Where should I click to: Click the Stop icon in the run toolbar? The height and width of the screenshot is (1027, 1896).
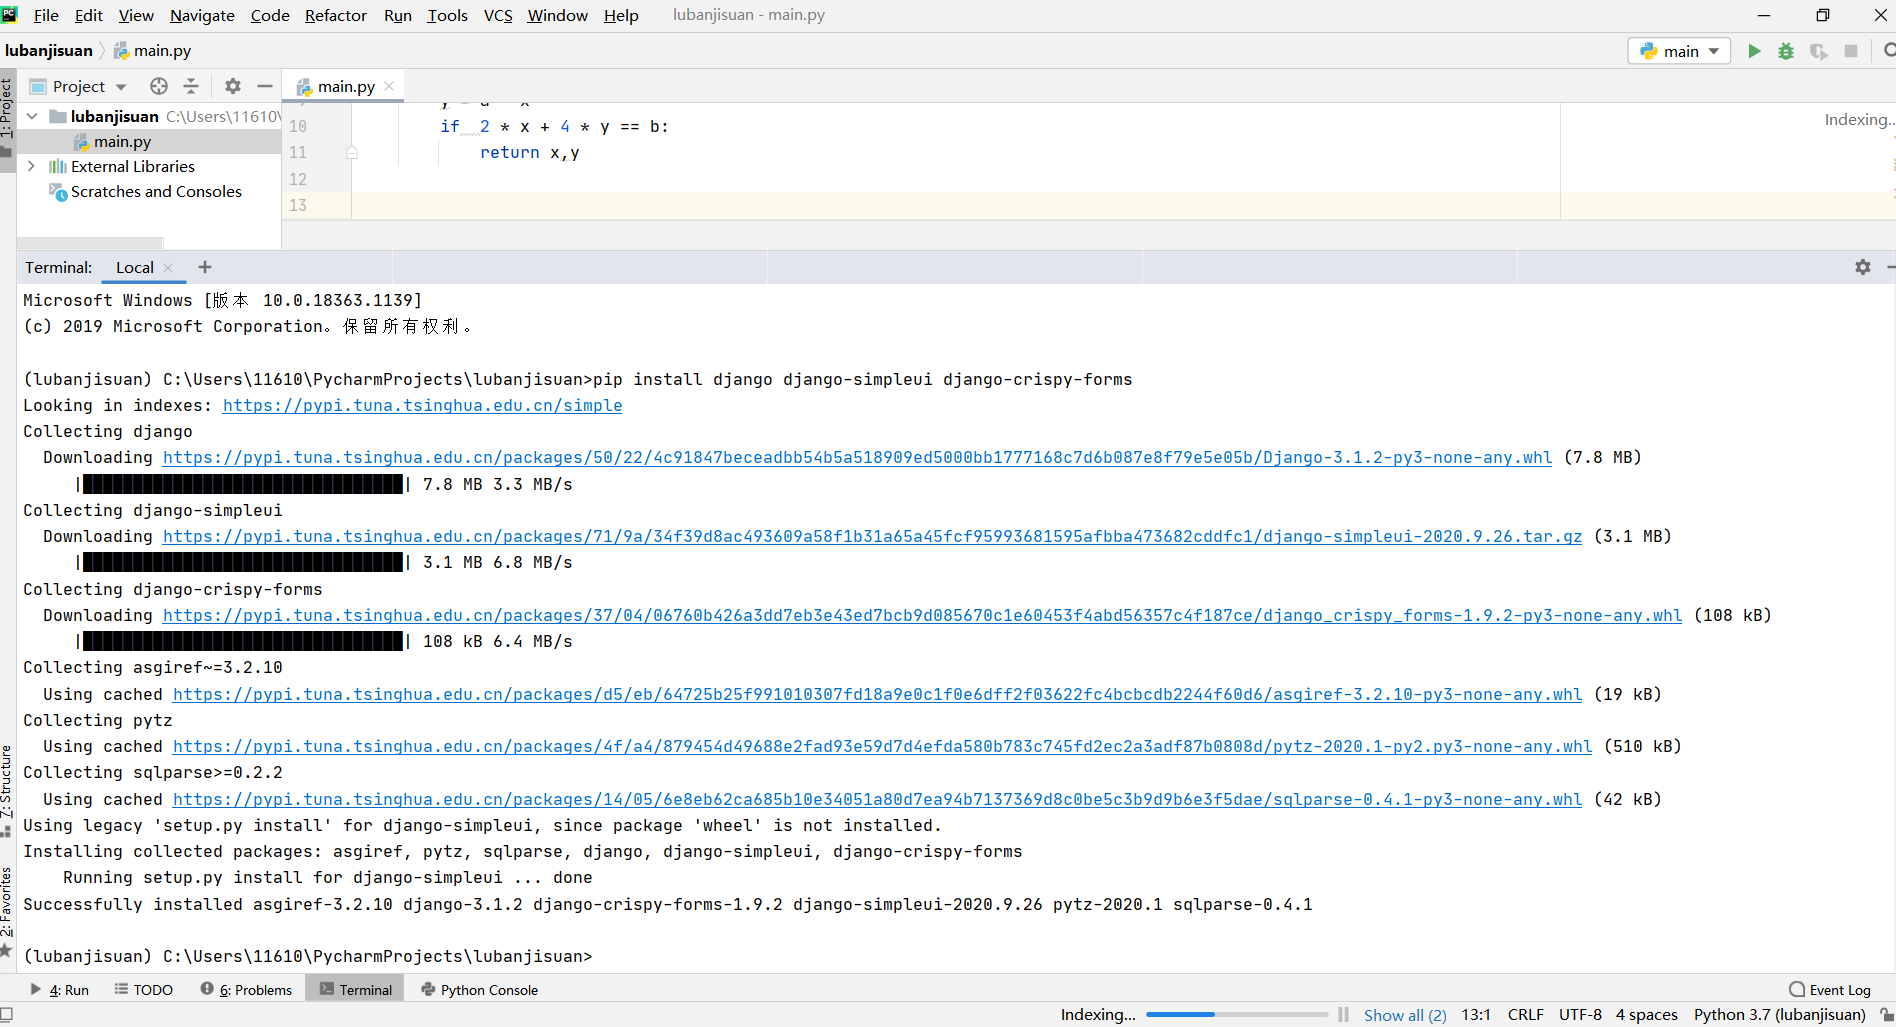pos(1851,51)
